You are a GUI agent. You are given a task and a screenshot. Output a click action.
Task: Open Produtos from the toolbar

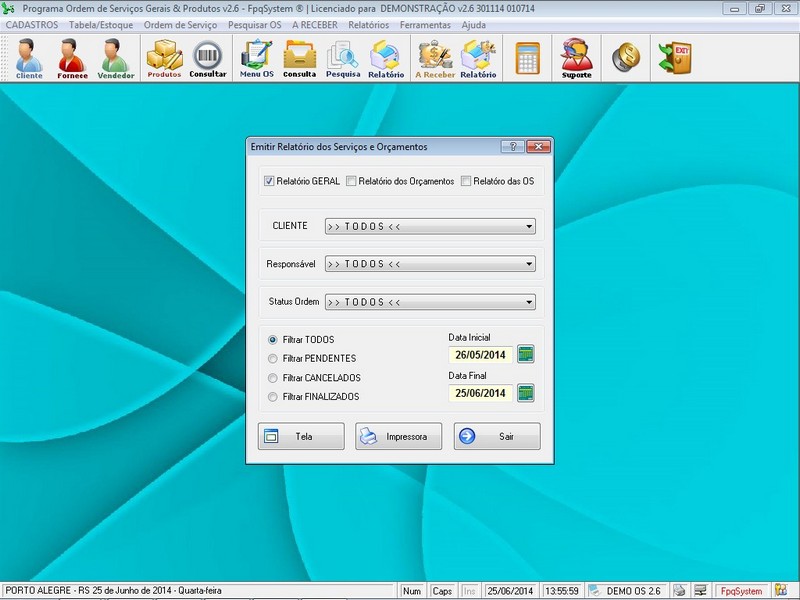[x=164, y=58]
